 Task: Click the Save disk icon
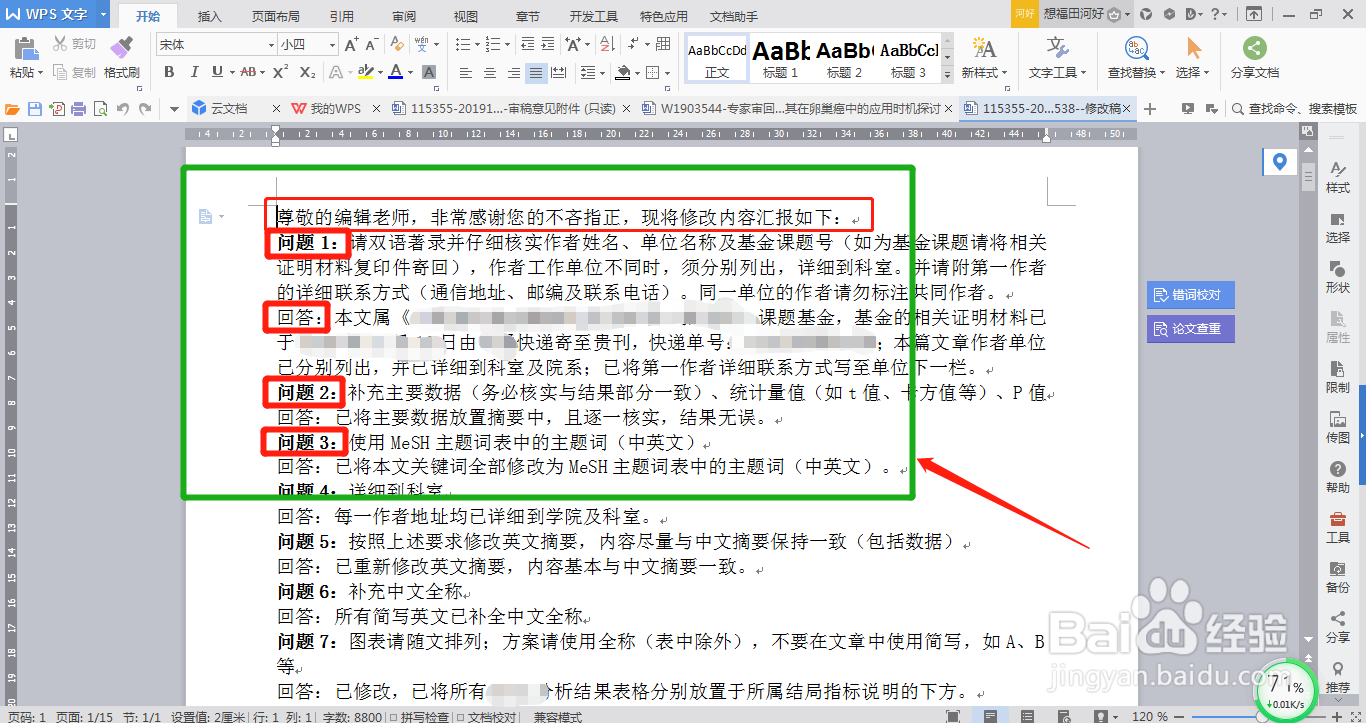coord(35,109)
